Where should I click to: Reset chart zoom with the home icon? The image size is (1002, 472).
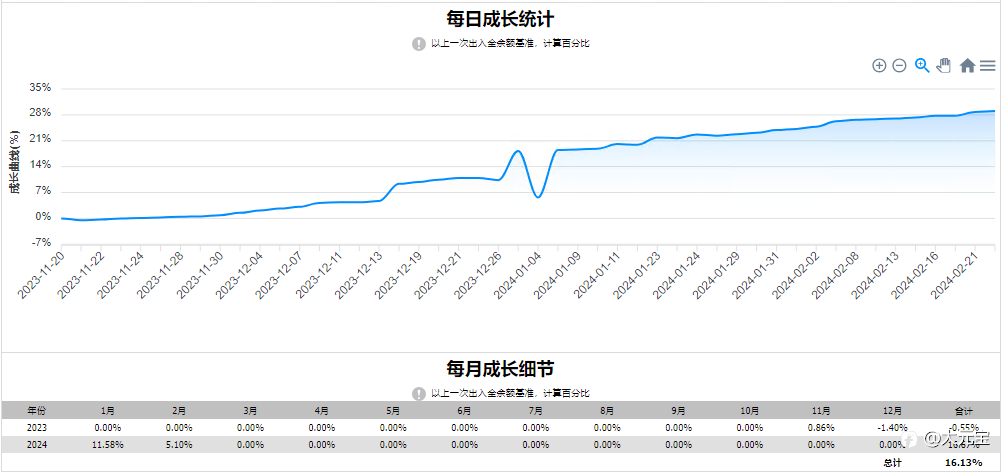tap(967, 65)
